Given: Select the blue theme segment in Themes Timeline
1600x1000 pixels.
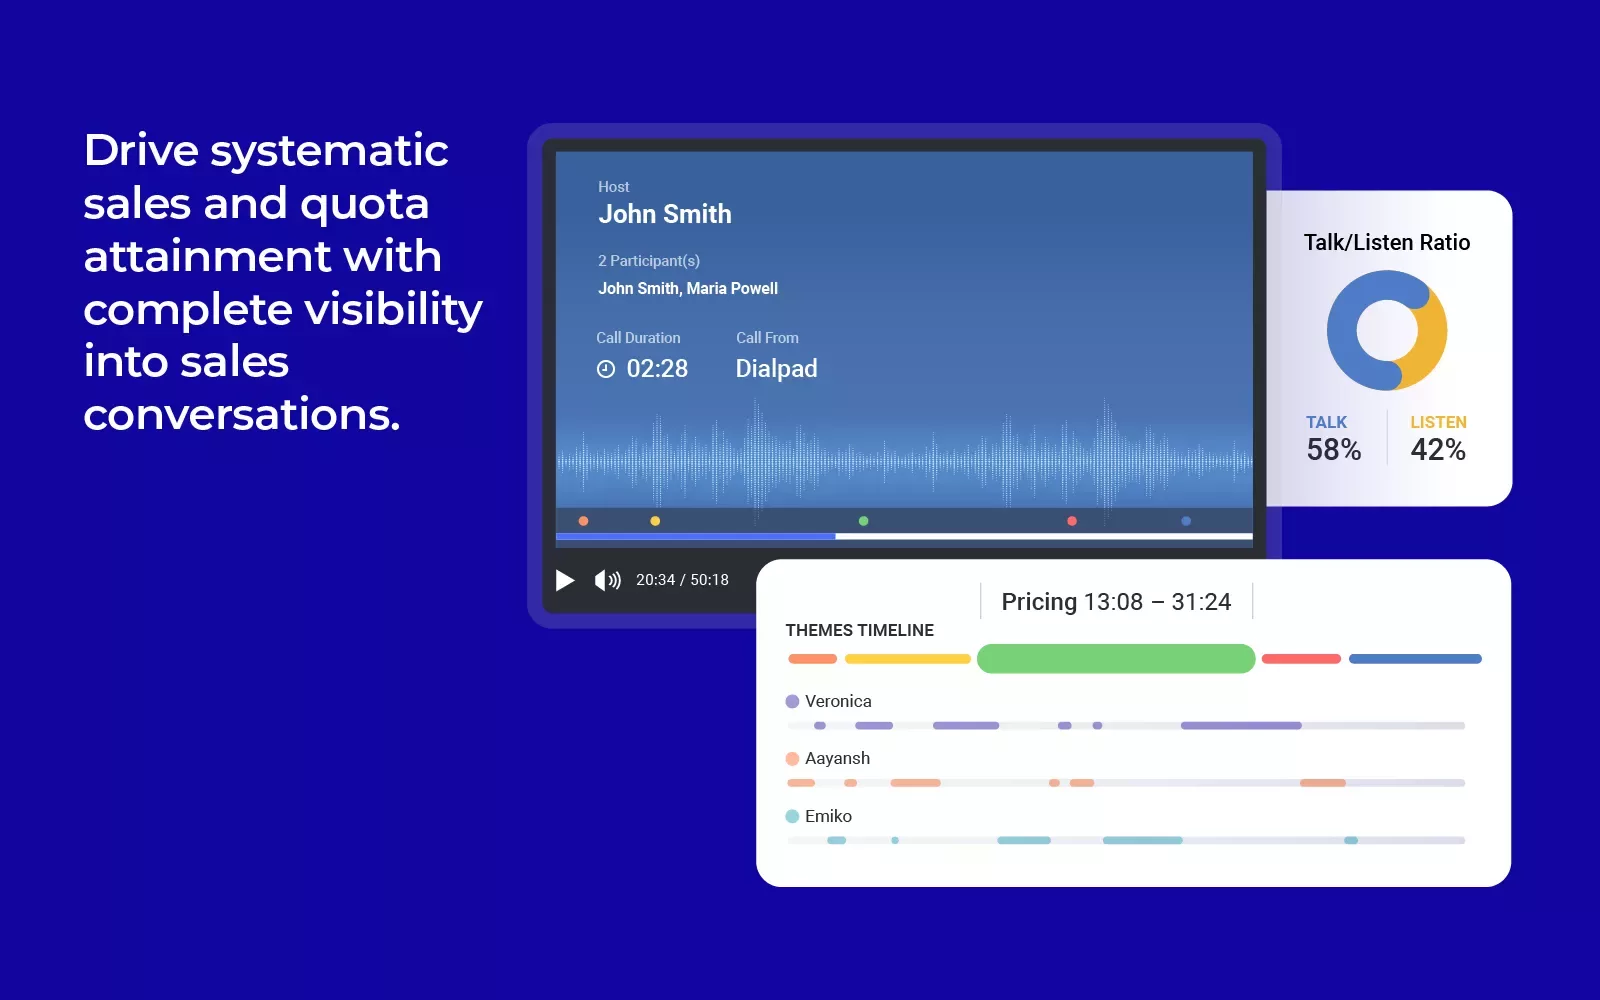Looking at the screenshot, I should [1415, 659].
